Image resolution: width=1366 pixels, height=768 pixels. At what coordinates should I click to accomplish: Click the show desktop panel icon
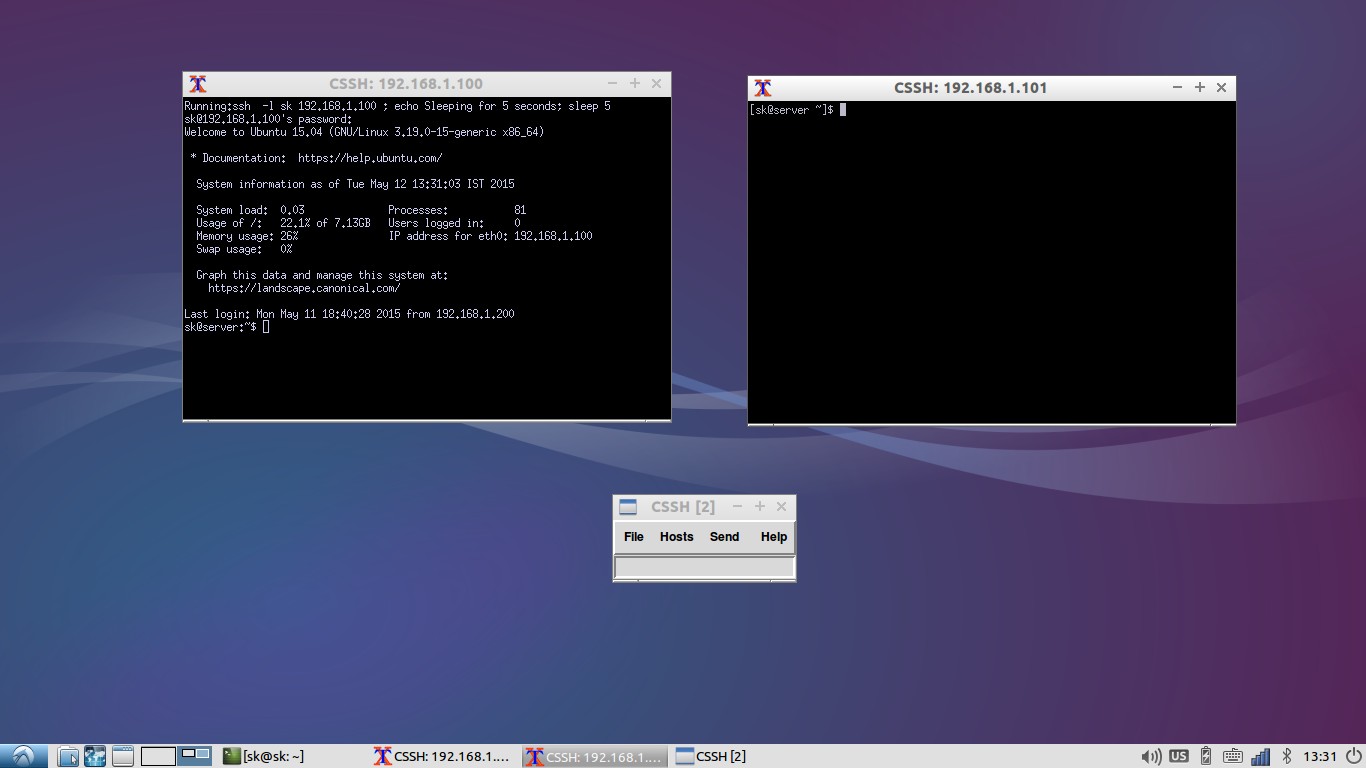click(x=123, y=756)
